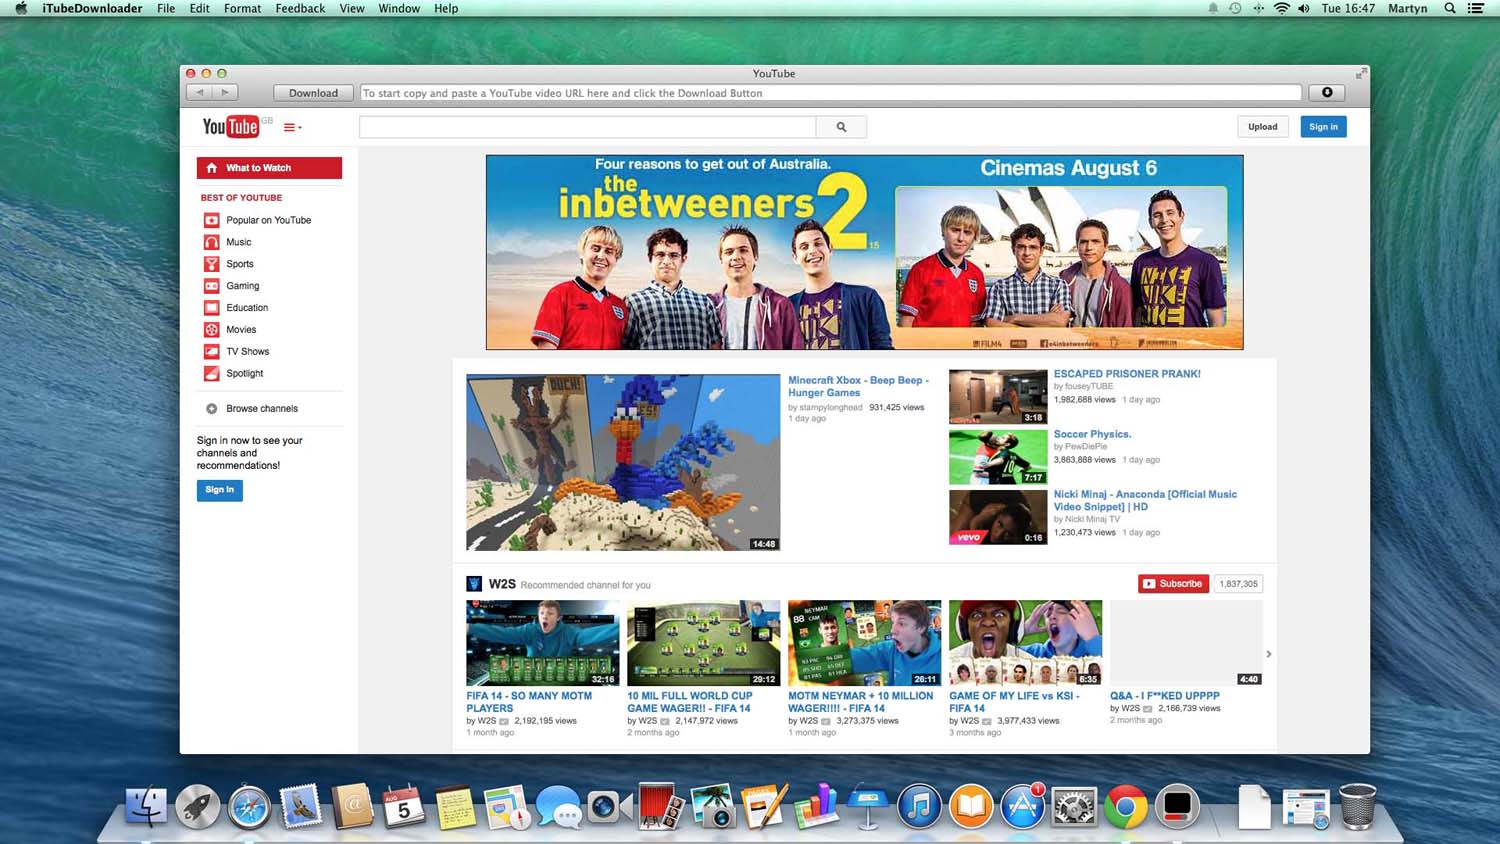The height and width of the screenshot is (844, 1500).
Task: Click the Sign in button in the header
Action: [1323, 127]
